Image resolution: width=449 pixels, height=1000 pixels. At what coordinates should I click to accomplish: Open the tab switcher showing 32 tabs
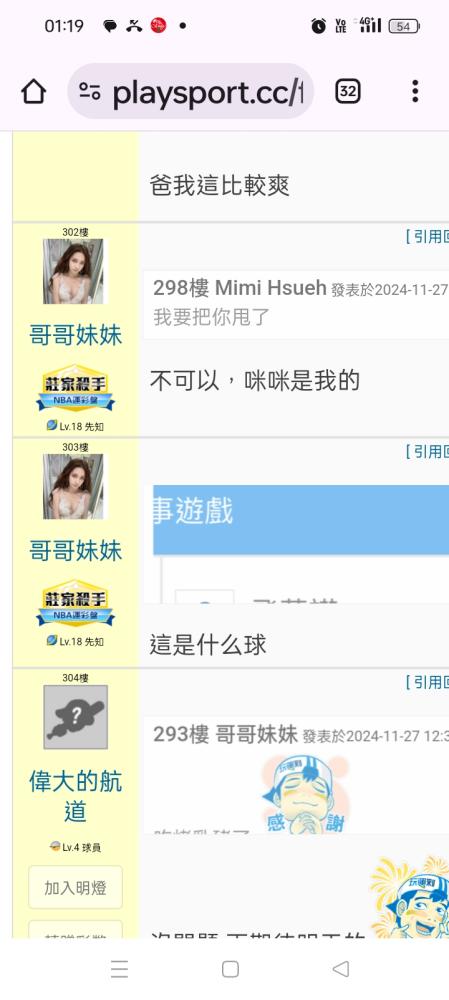348,92
